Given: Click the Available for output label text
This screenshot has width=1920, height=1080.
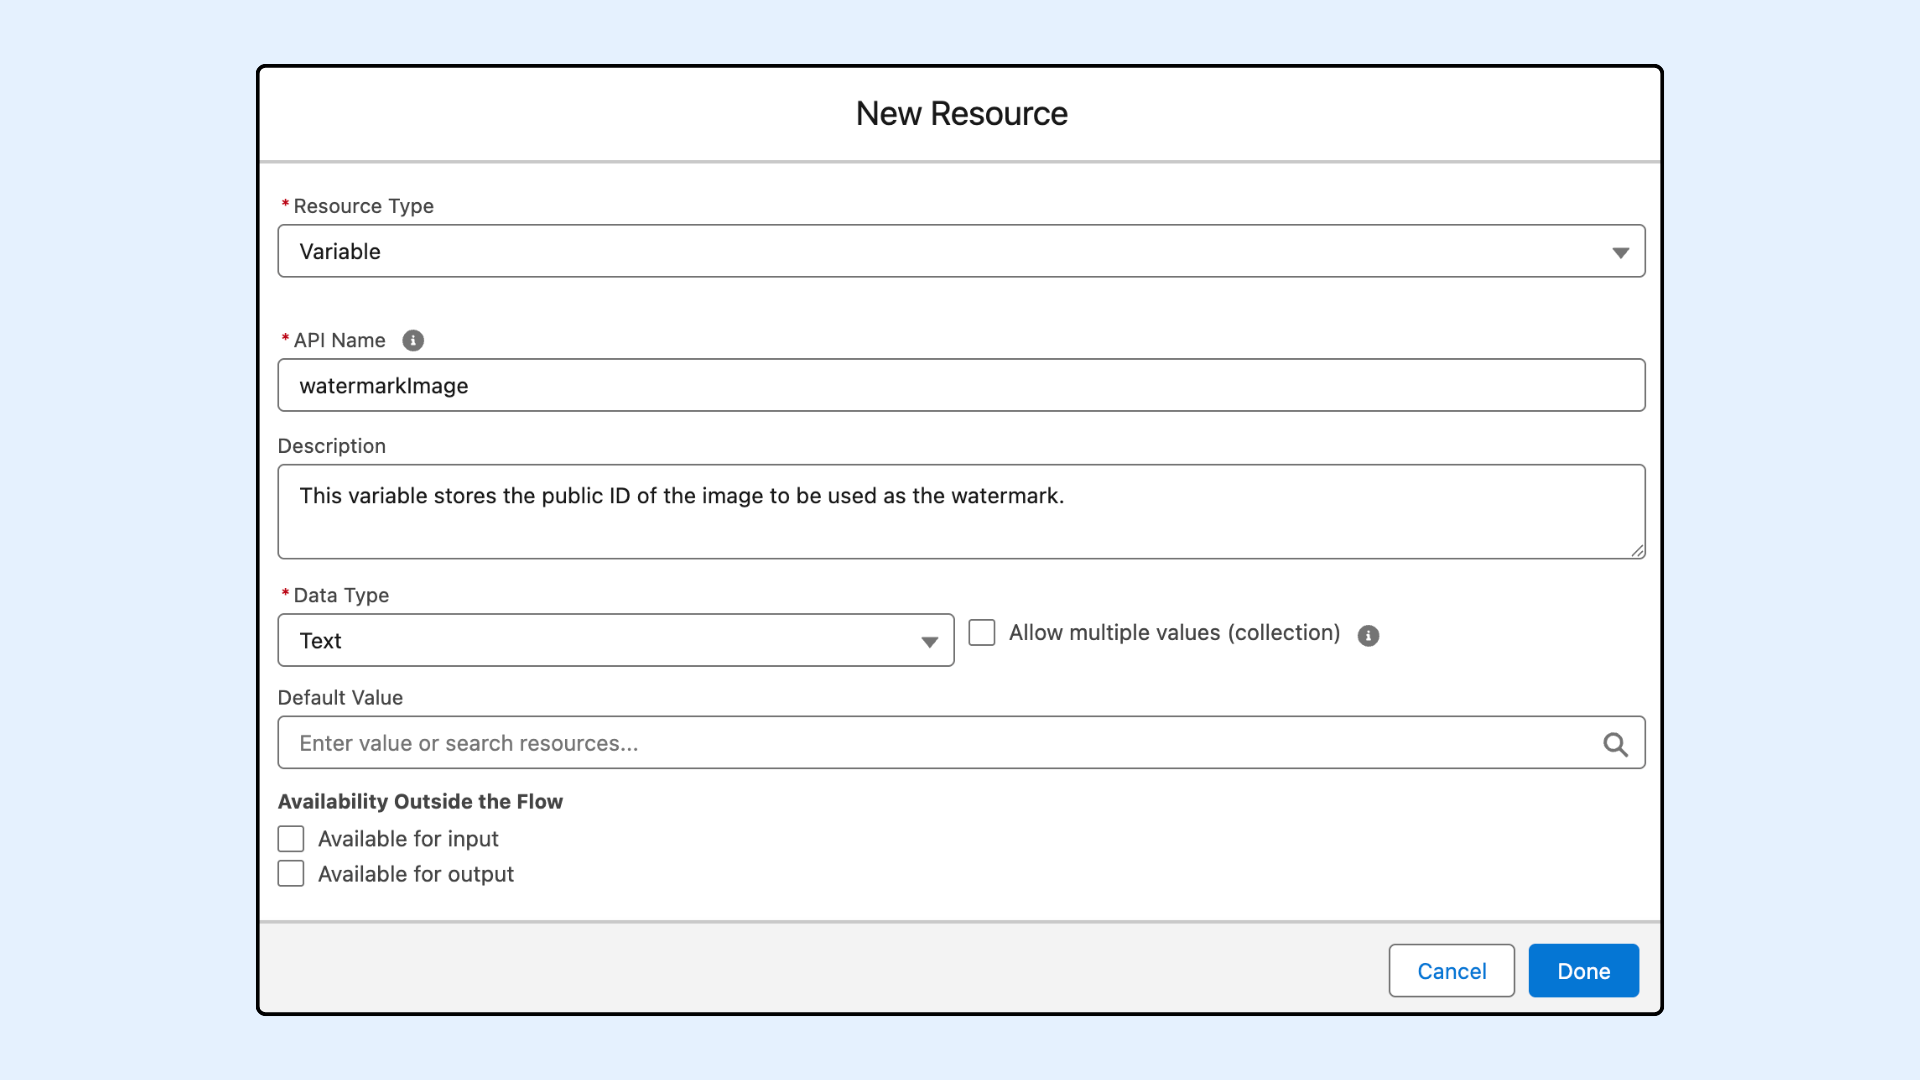Looking at the screenshot, I should 416,874.
